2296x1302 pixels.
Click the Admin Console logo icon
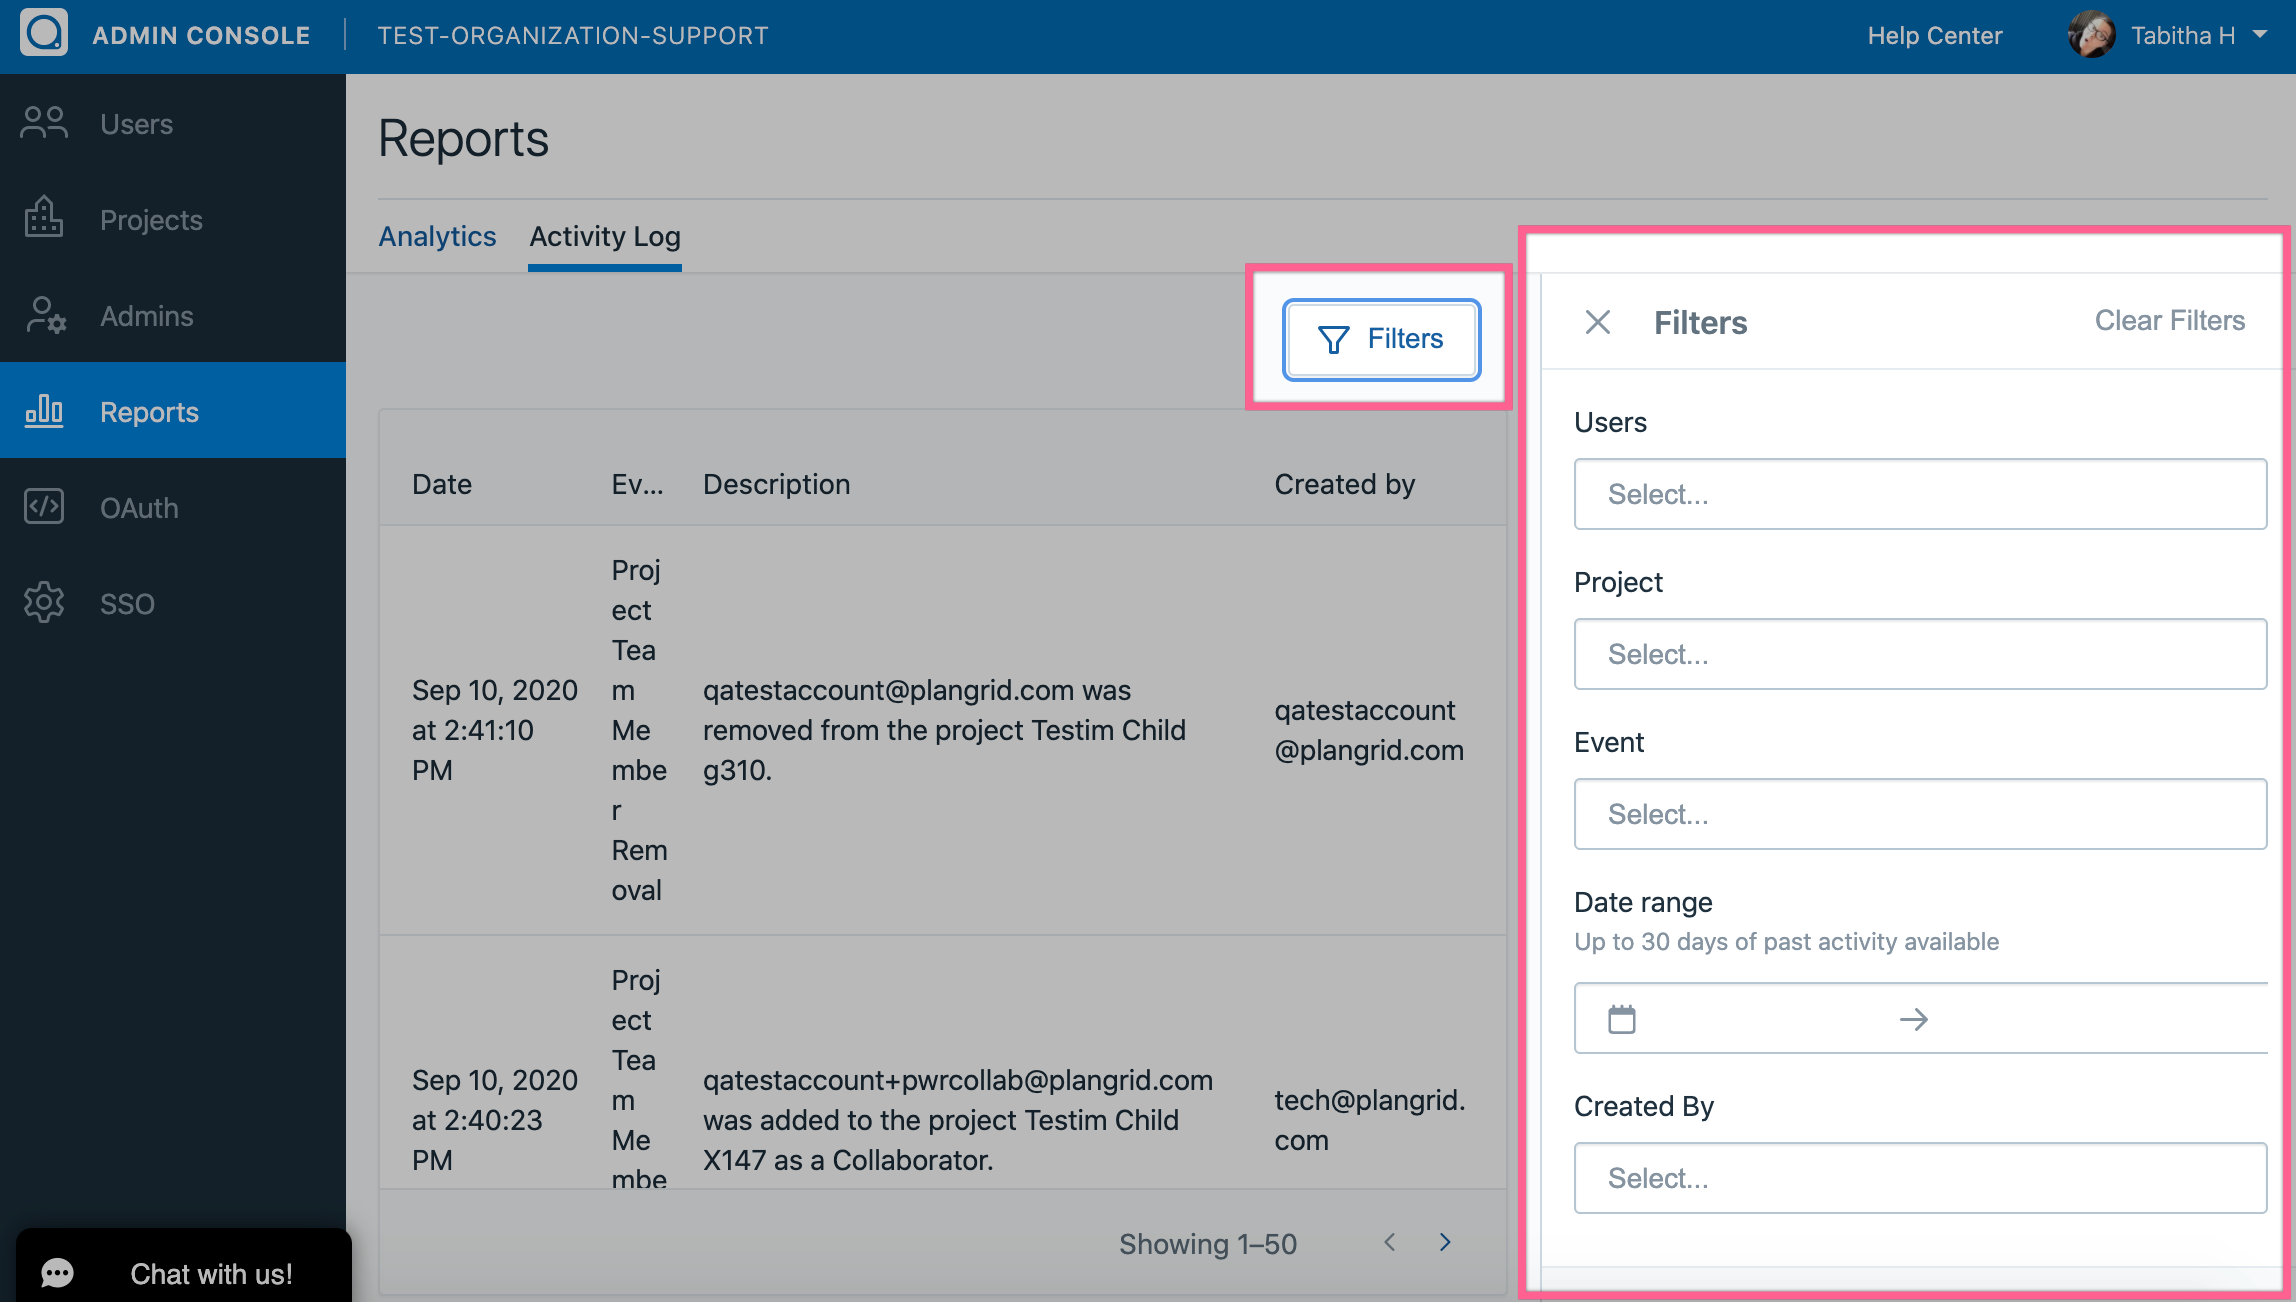[x=44, y=34]
